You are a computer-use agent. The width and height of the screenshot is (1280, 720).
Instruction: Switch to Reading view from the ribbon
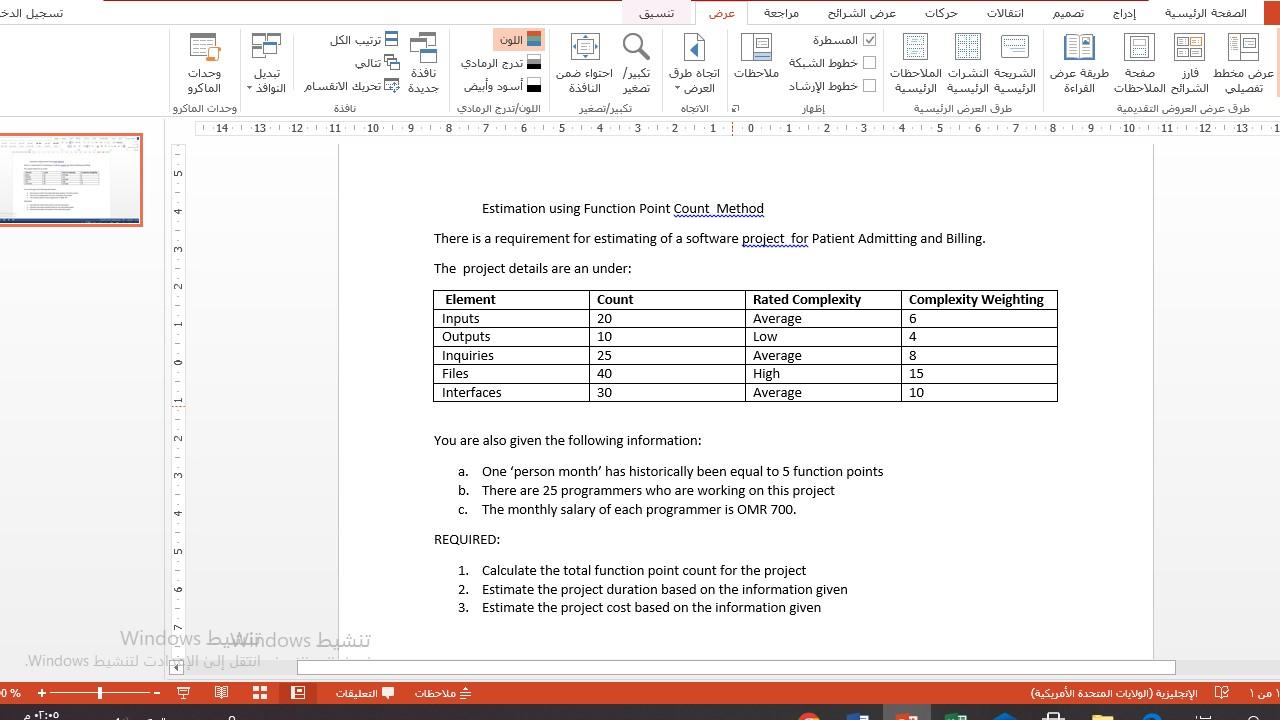pos(1079,60)
